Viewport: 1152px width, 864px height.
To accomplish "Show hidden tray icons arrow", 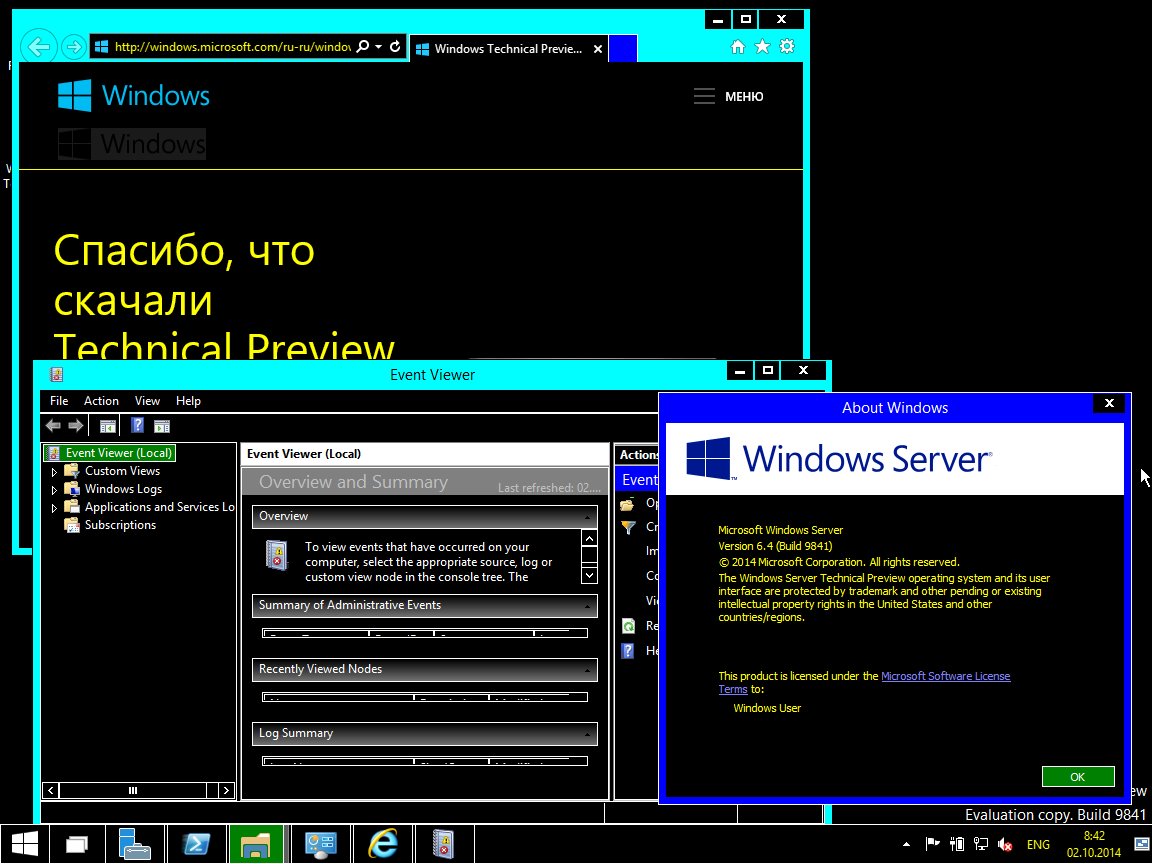I will [x=906, y=845].
